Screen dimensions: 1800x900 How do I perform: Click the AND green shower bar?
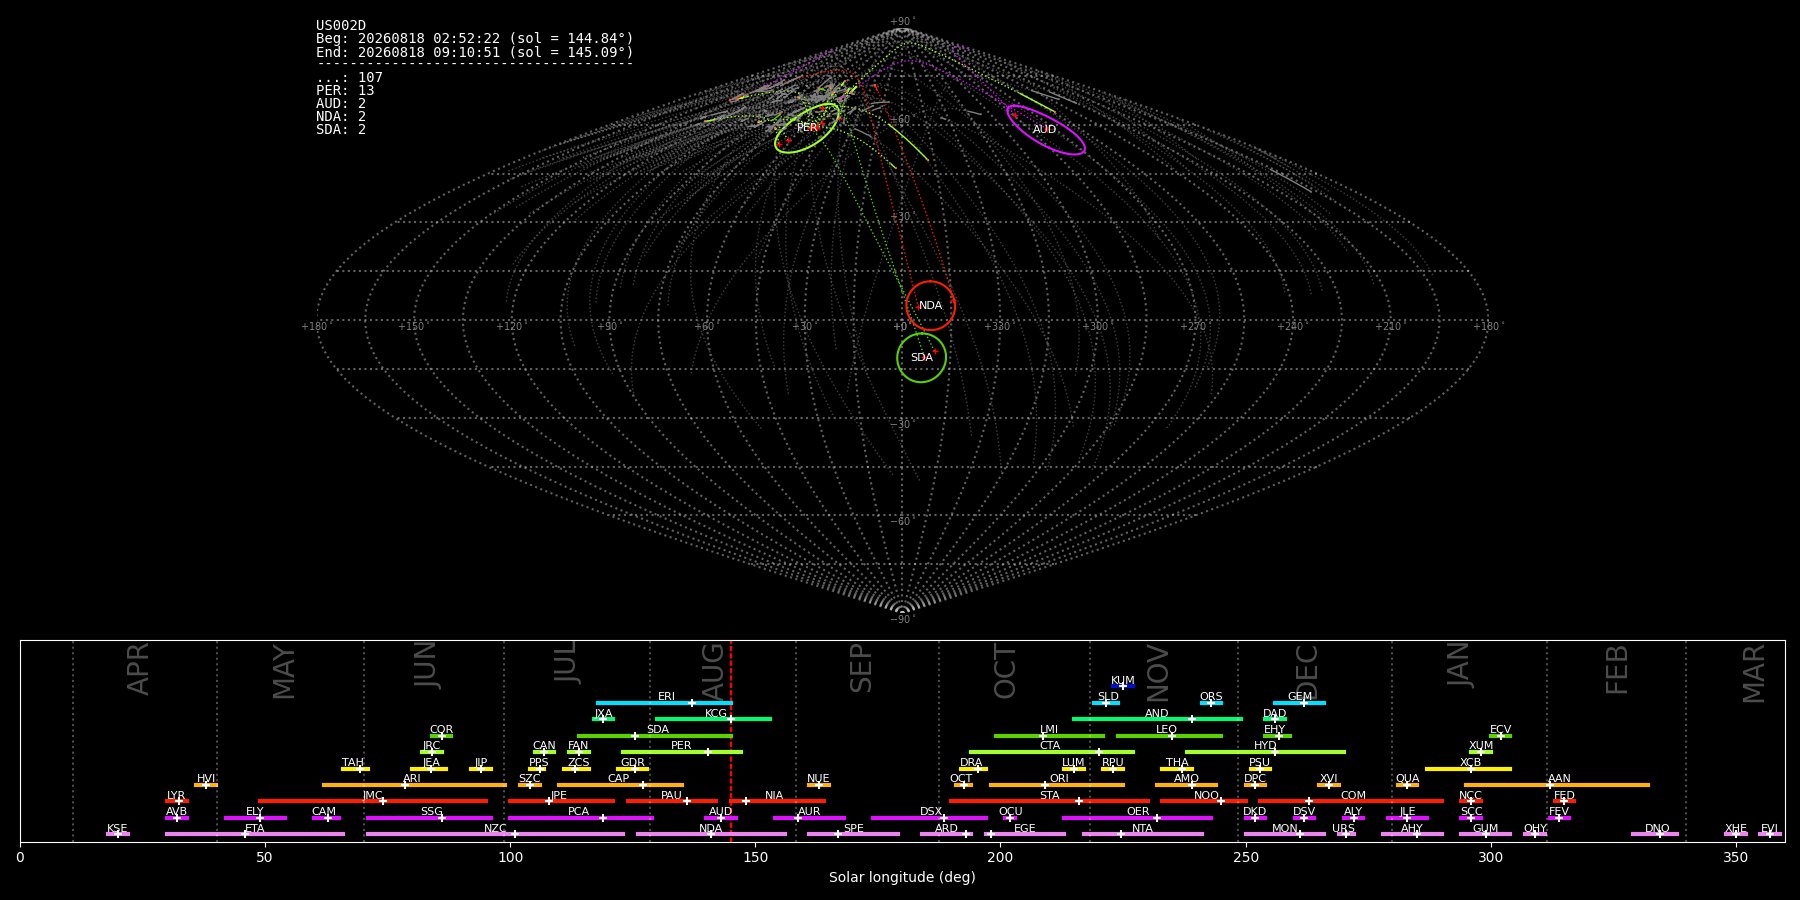coord(1157,719)
